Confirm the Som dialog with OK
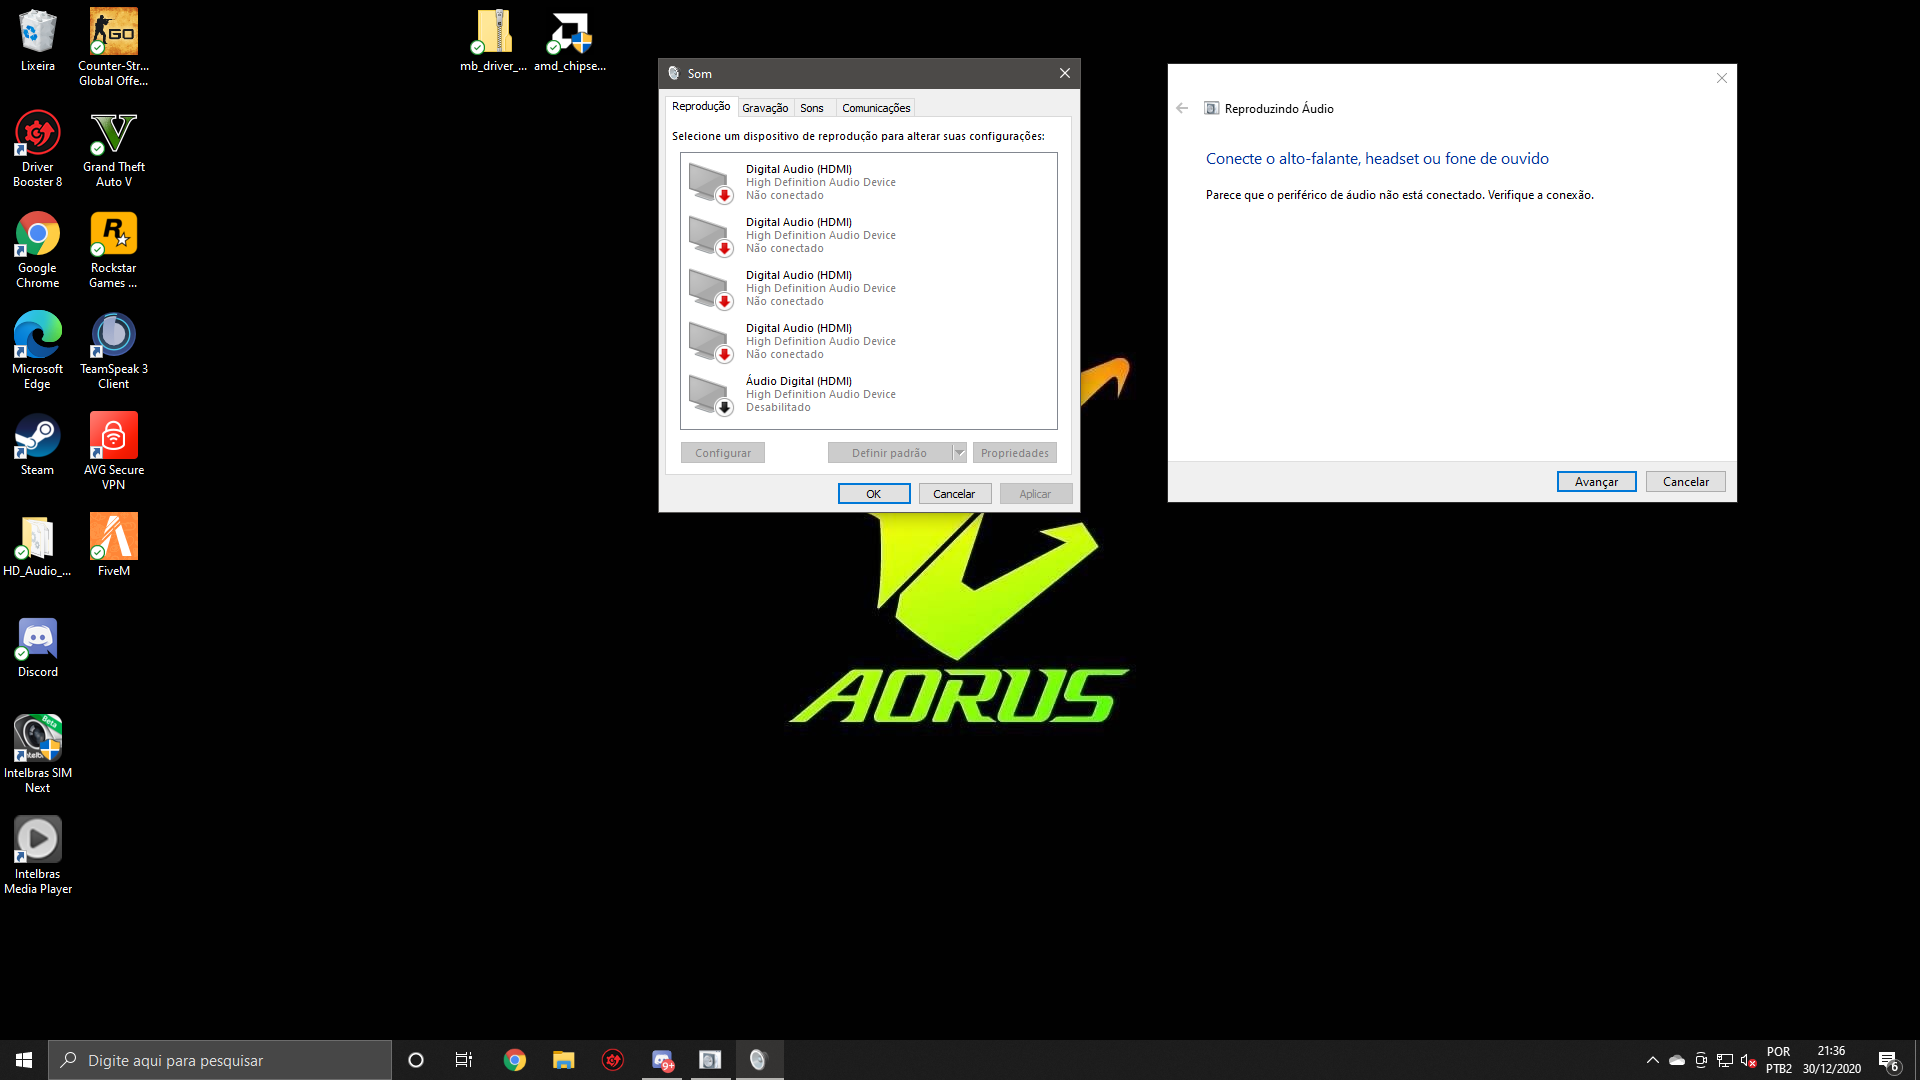1920x1080 pixels. 874,494
